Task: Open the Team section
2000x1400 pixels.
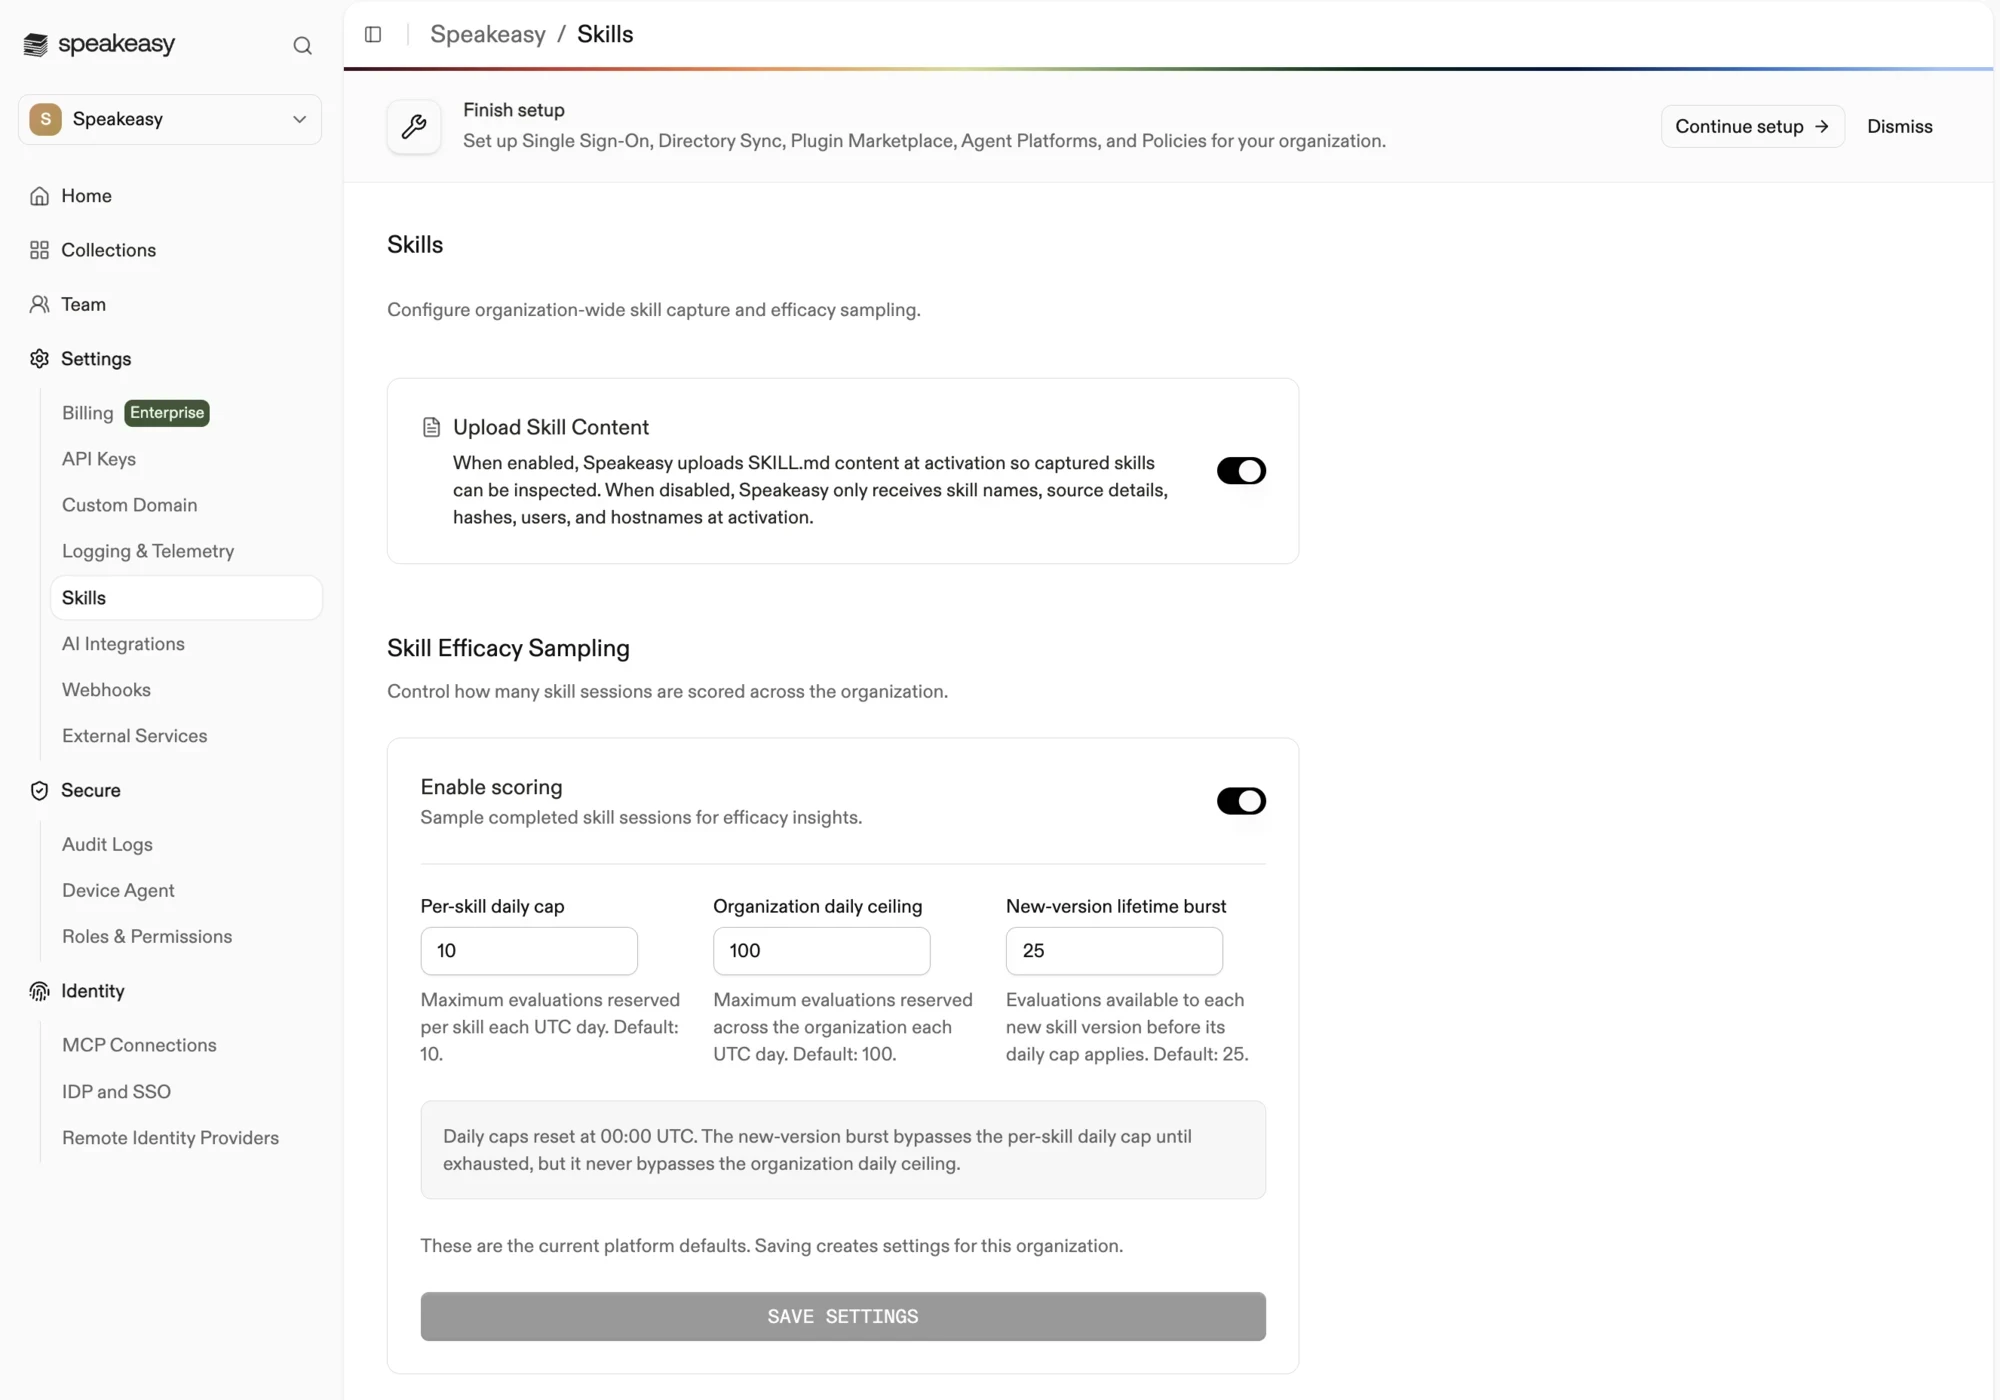Action: pos(83,304)
